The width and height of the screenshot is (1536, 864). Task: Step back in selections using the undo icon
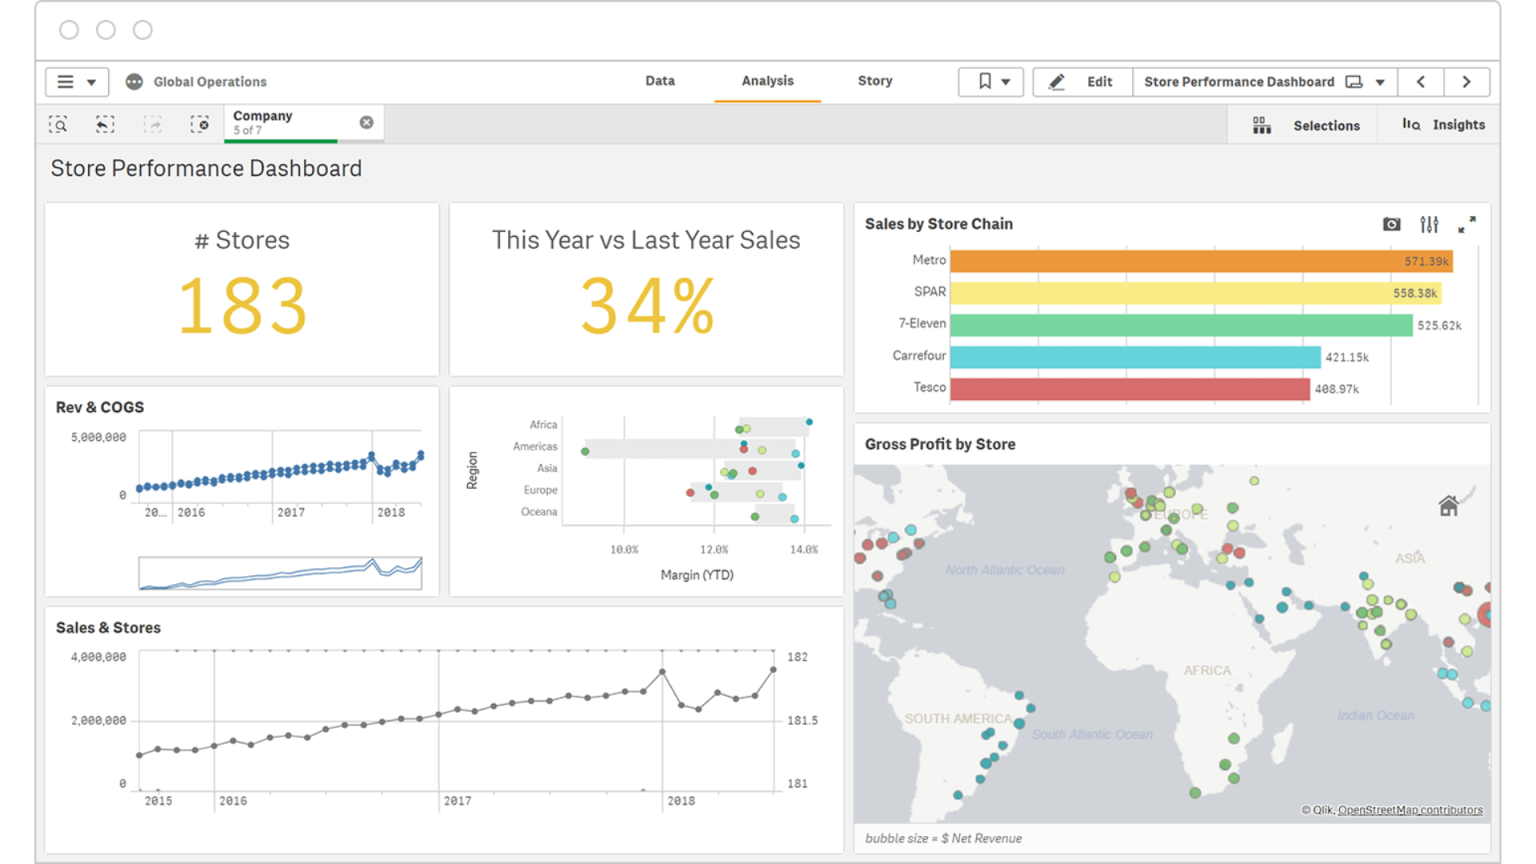point(103,124)
